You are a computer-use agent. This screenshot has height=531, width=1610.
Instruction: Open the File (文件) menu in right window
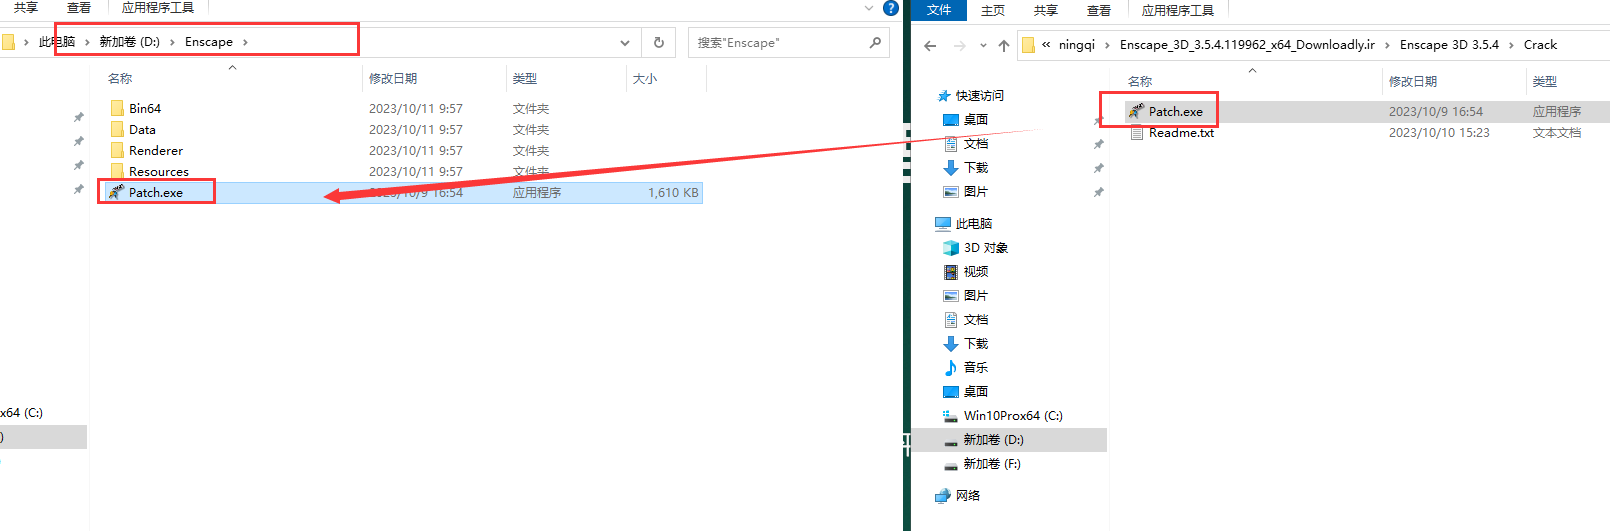[939, 10]
